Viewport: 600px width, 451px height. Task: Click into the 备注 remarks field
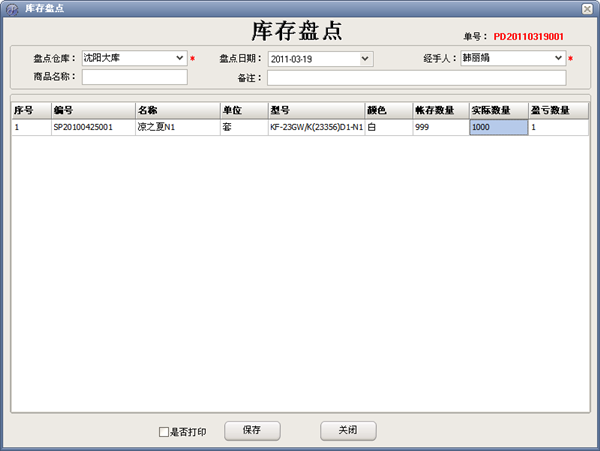click(x=416, y=77)
